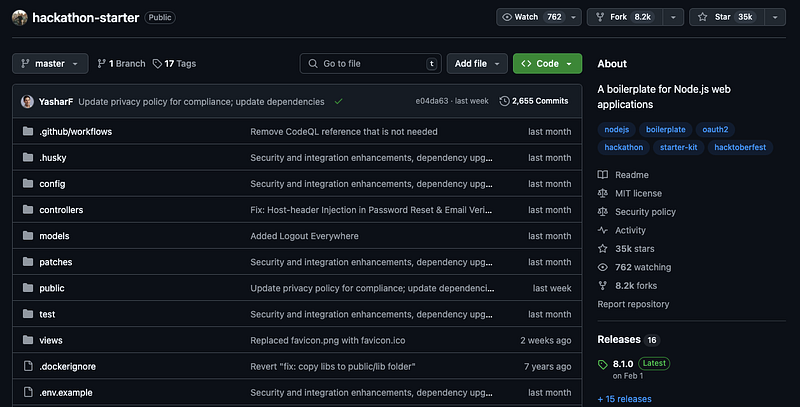The image size is (800, 407).
Task: Click the Report repository link
Action: 633,304
